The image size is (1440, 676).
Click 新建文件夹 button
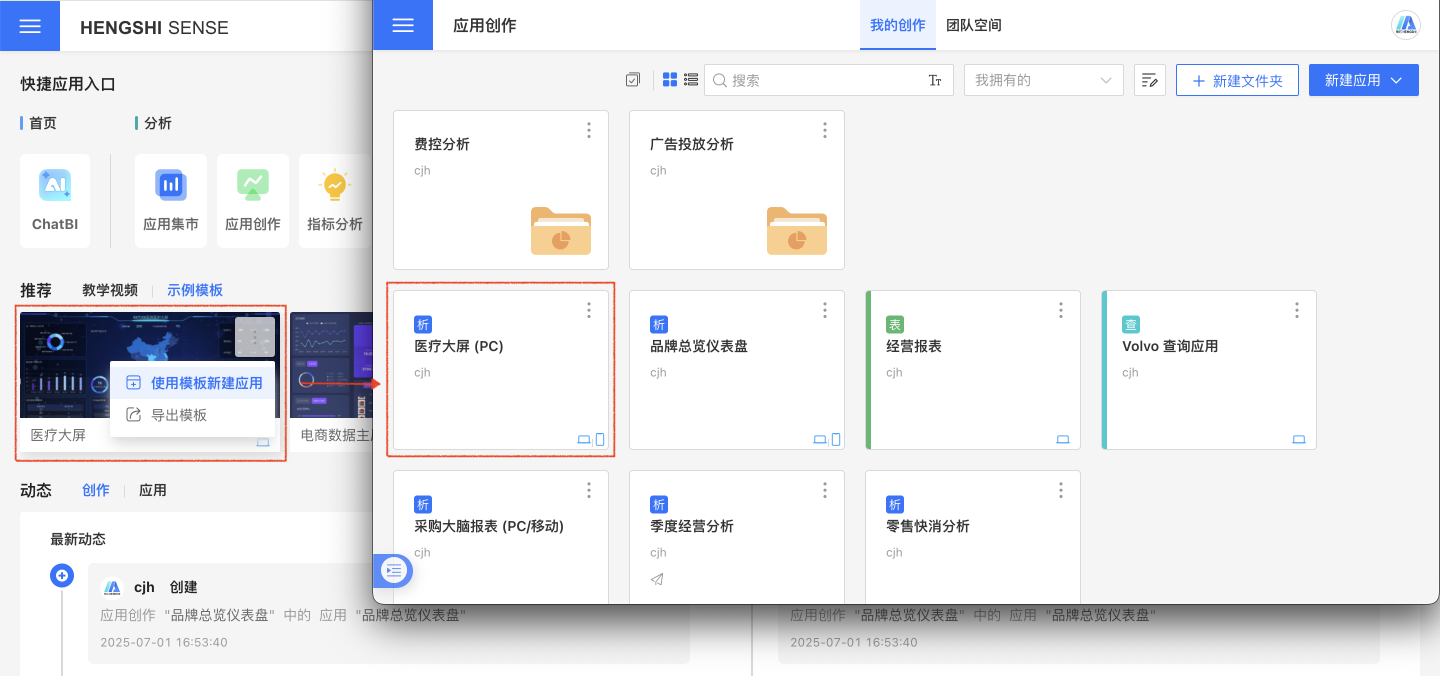1237,80
